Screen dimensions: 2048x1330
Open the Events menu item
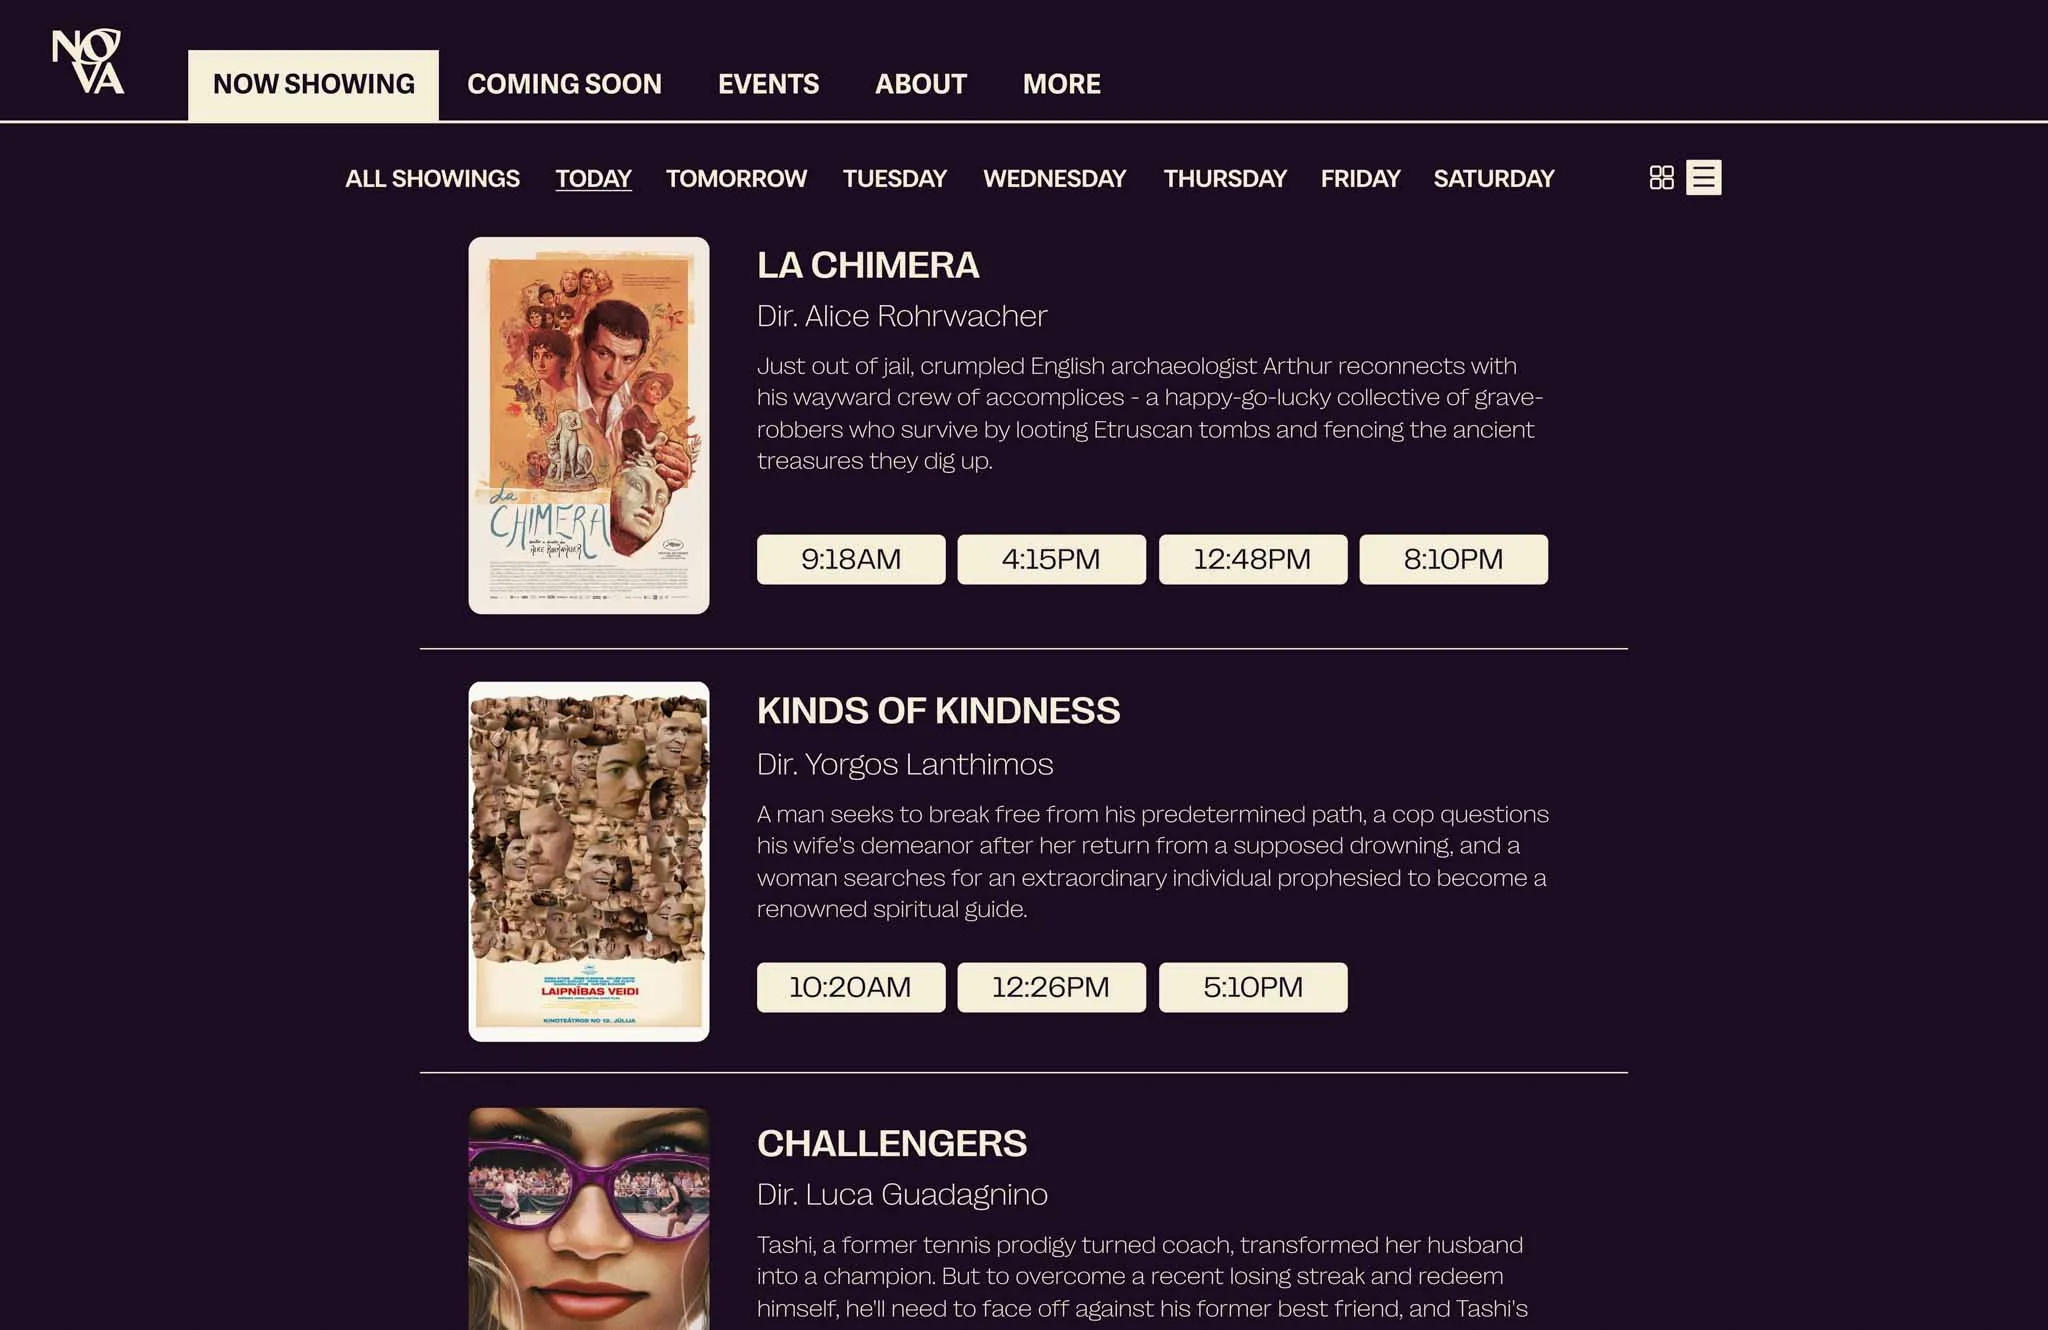pyautogui.click(x=768, y=84)
